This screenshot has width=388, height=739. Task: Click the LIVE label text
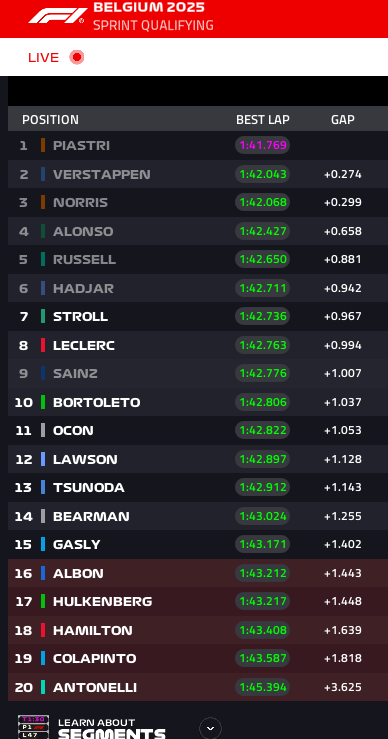click(x=43, y=57)
